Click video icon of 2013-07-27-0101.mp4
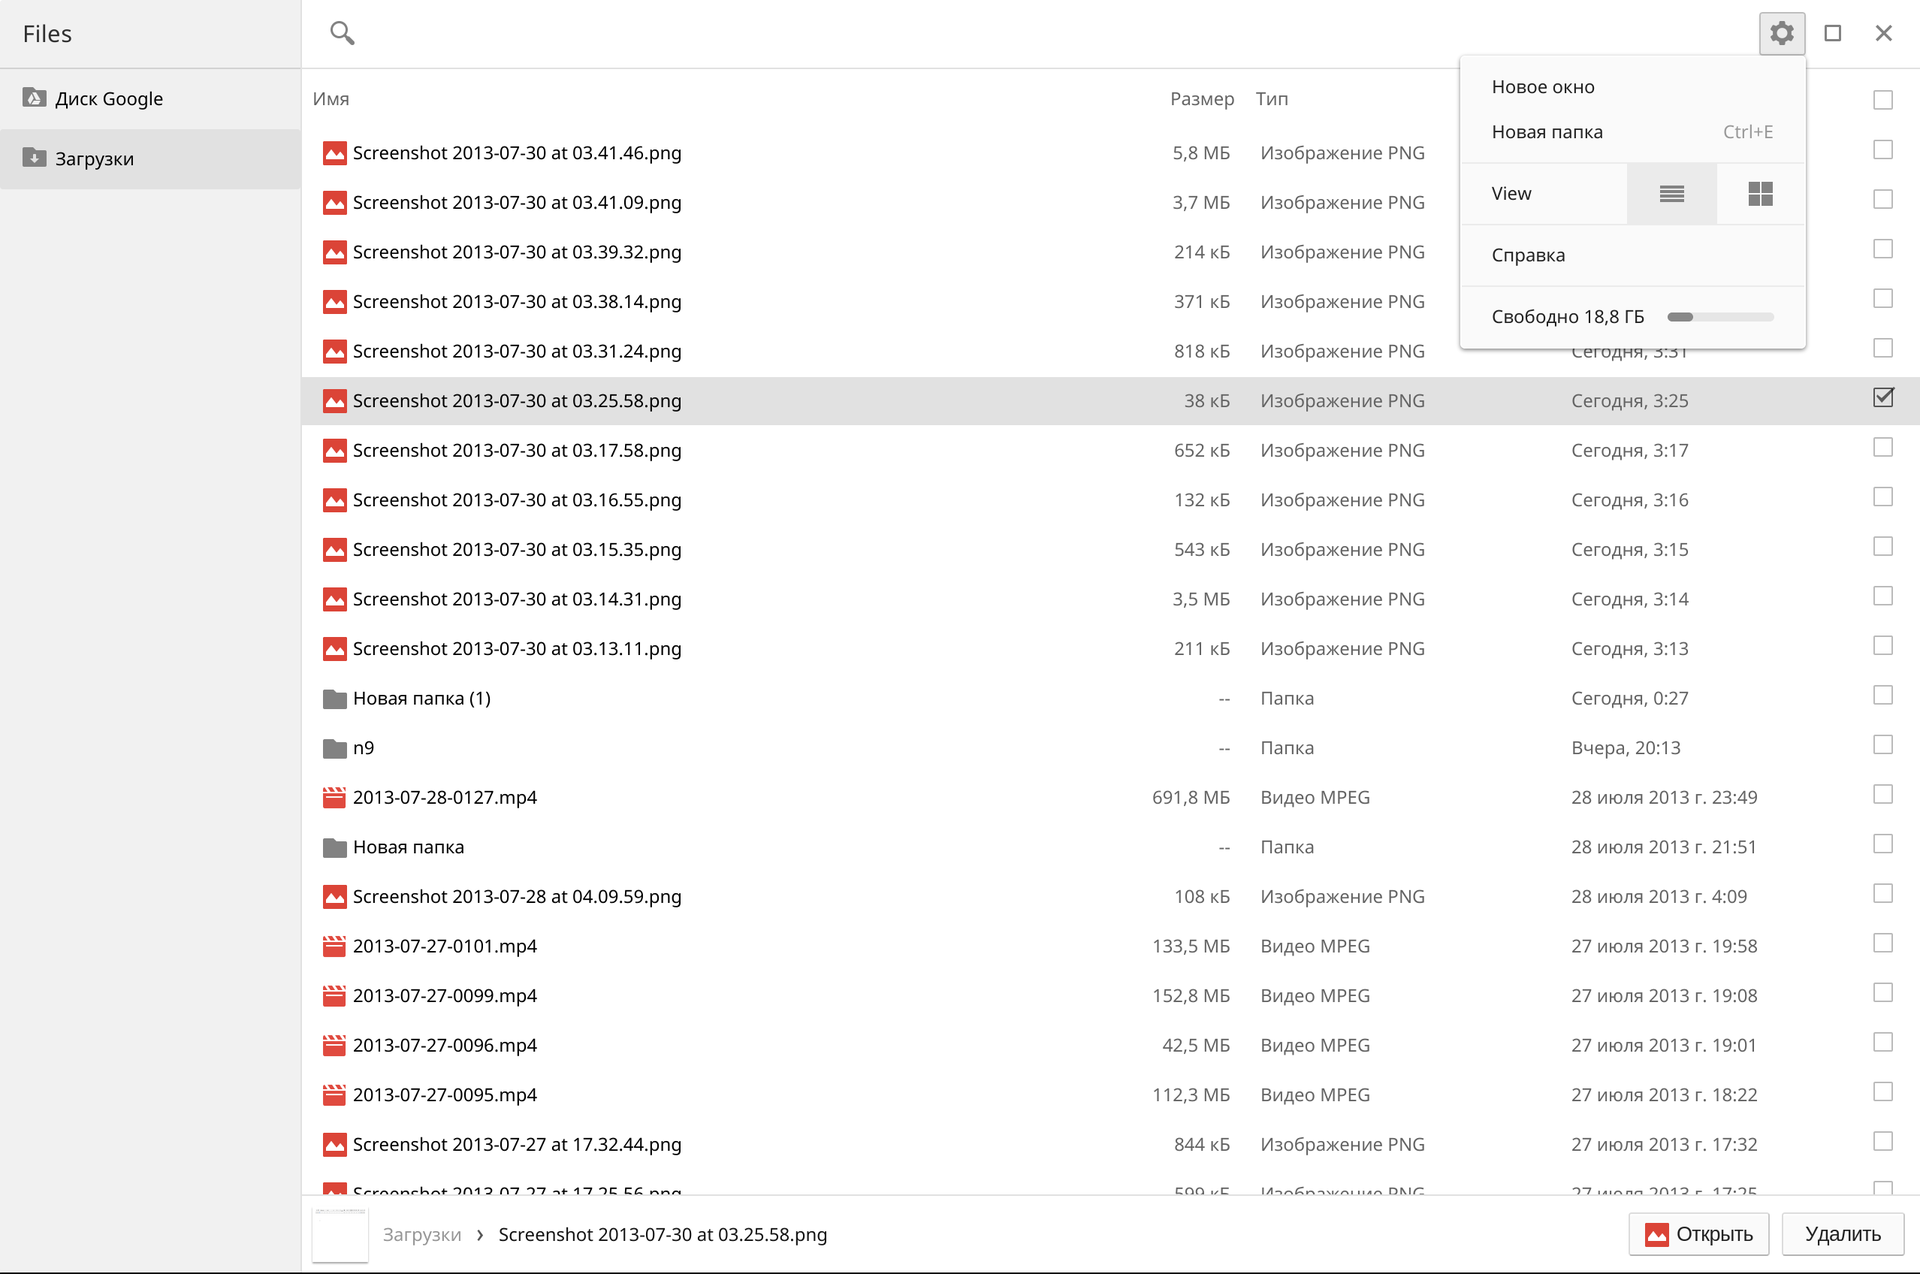The image size is (1920, 1274). click(335, 946)
